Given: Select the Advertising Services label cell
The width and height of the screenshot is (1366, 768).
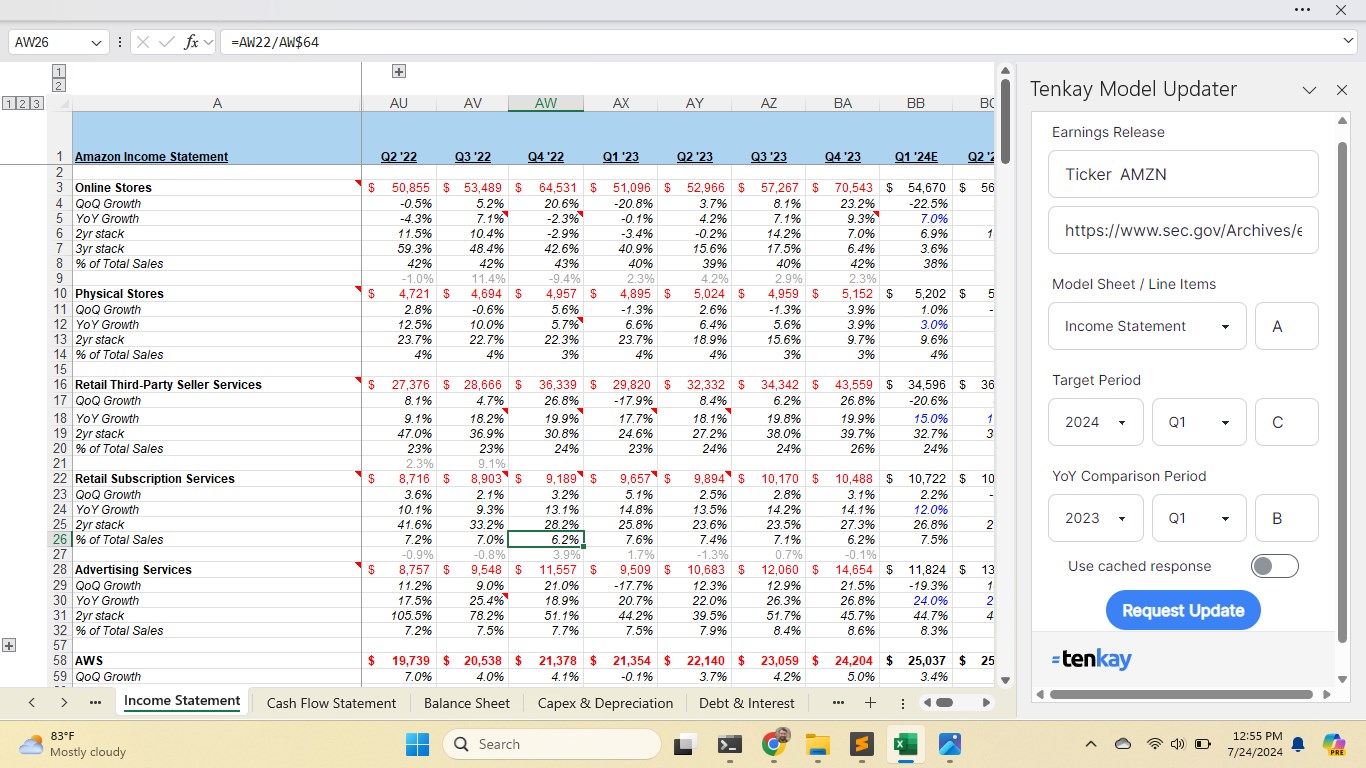Looking at the screenshot, I should [217, 570].
